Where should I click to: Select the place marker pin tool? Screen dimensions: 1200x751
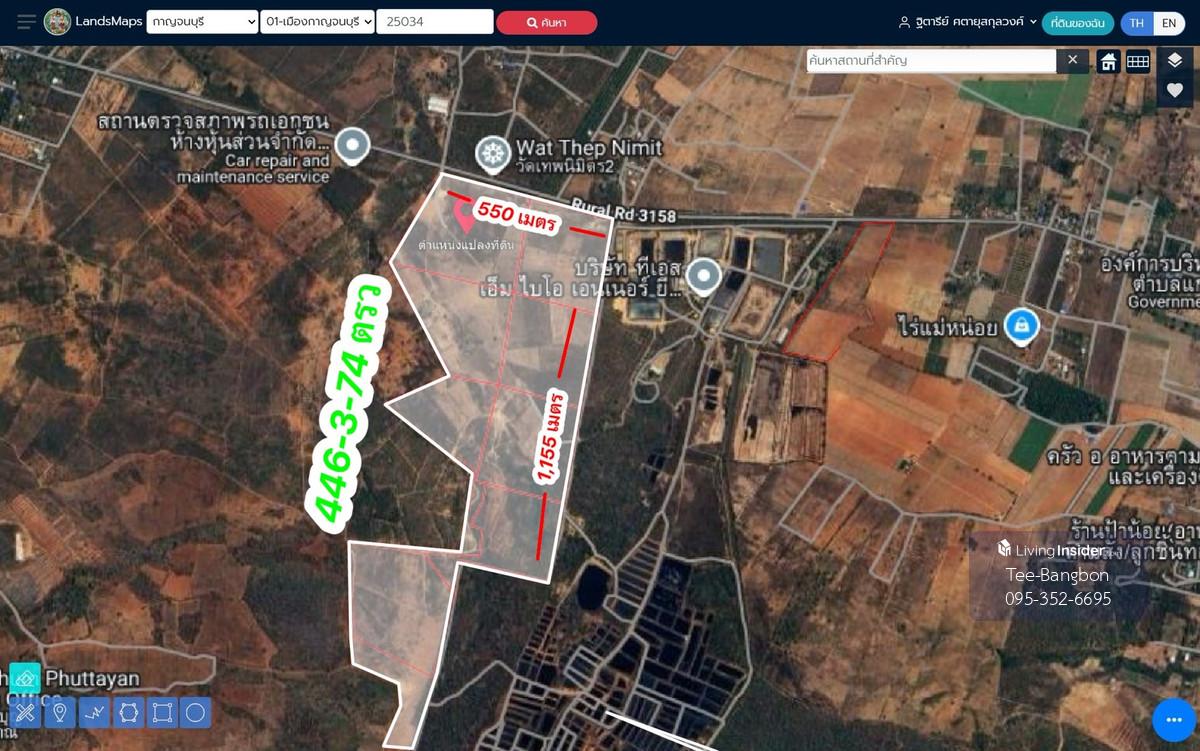click(59, 712)
